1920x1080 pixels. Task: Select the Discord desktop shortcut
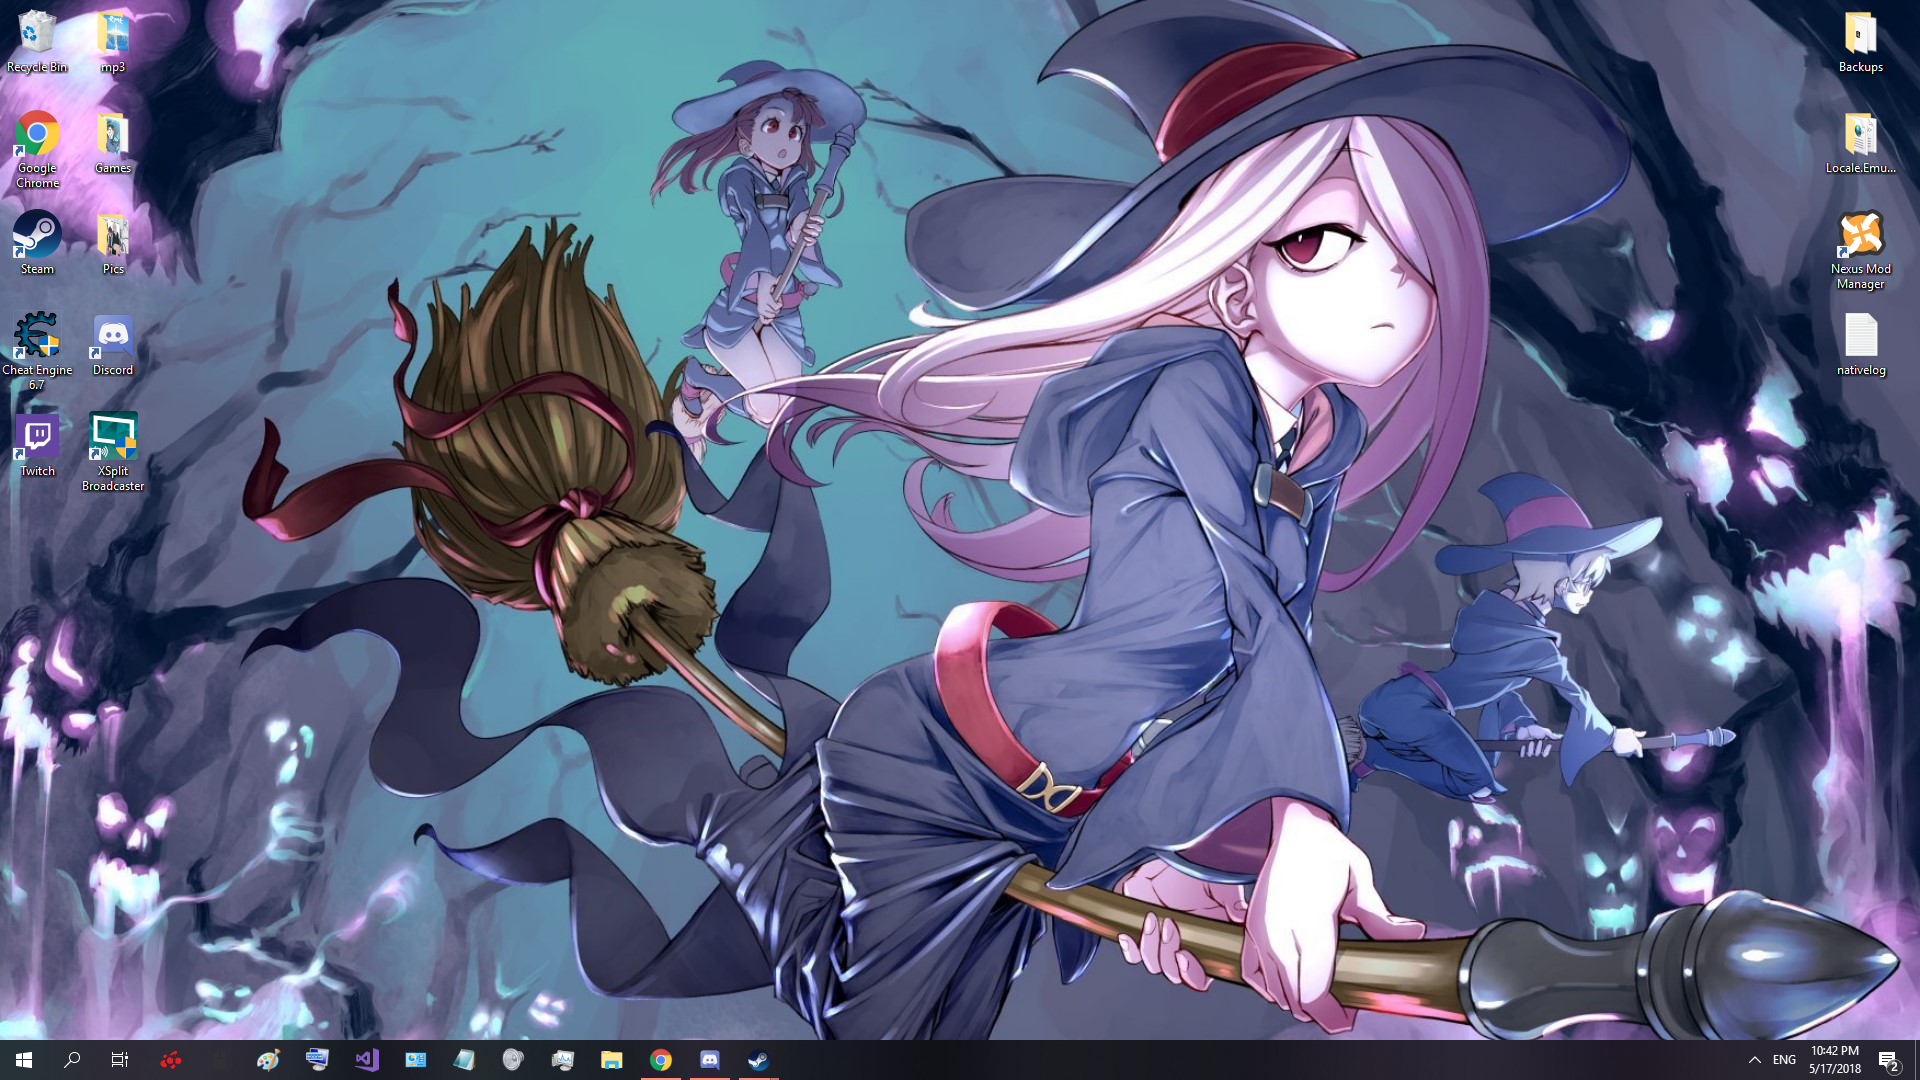coord(113,345)
